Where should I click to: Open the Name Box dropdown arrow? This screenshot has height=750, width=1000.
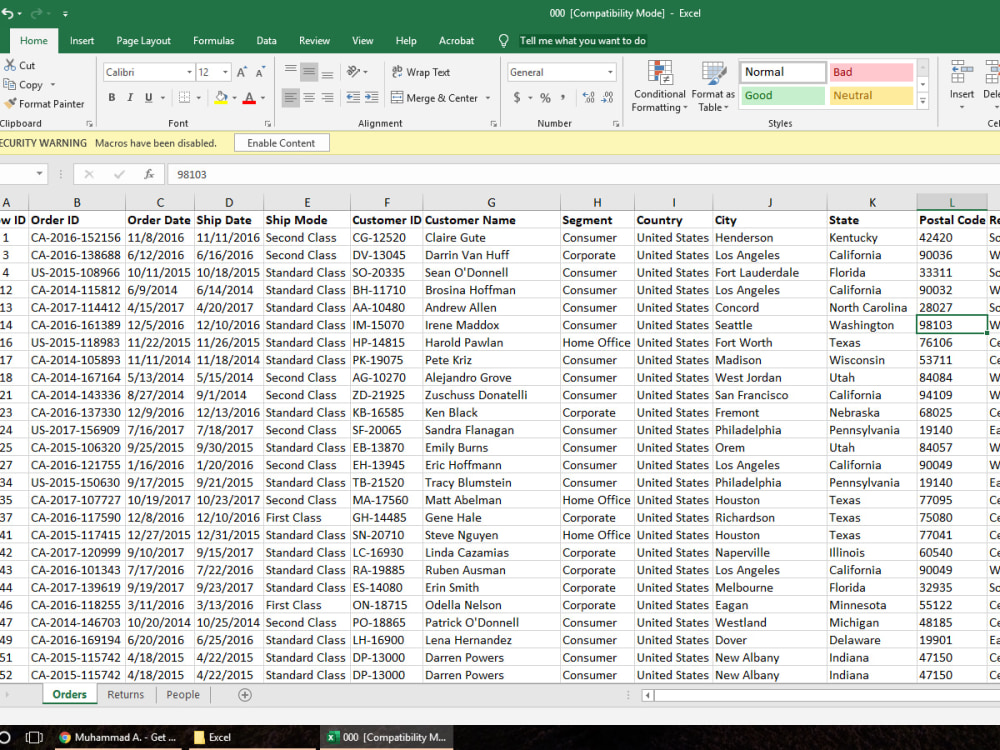coord(40,173)
